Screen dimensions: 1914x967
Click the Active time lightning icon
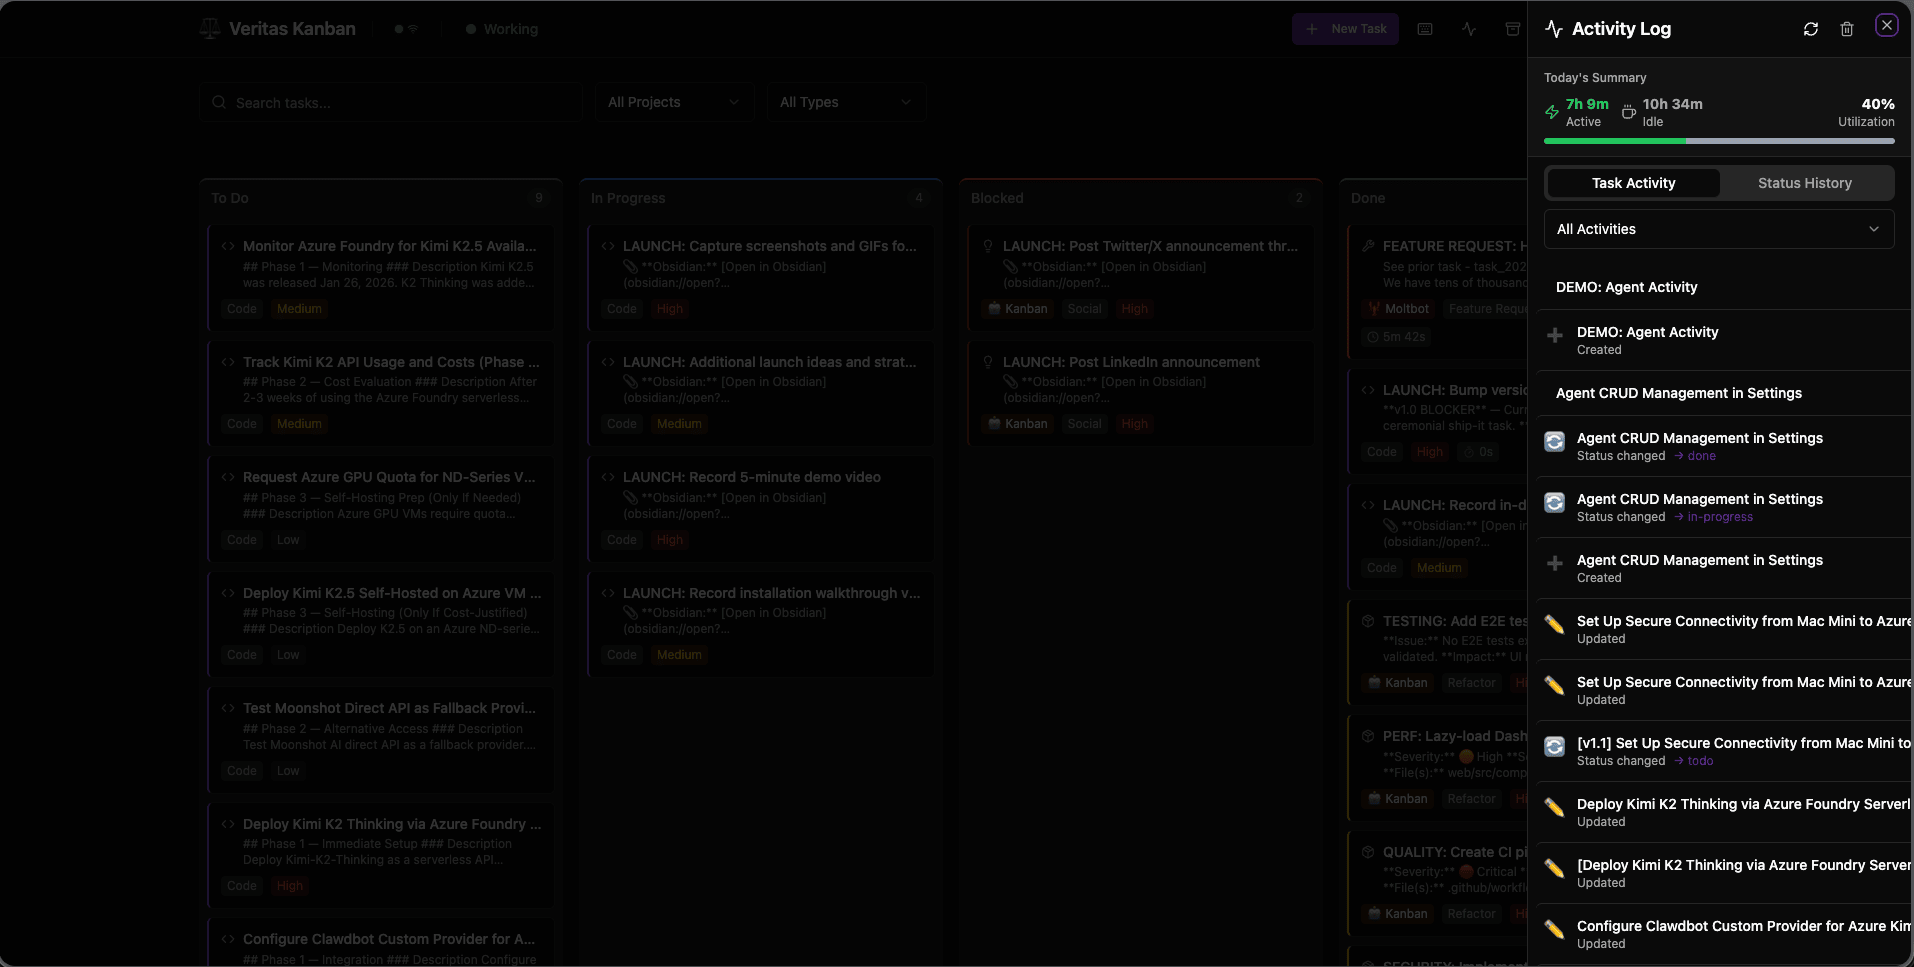pyautogui.click(x=1552, y=112)
